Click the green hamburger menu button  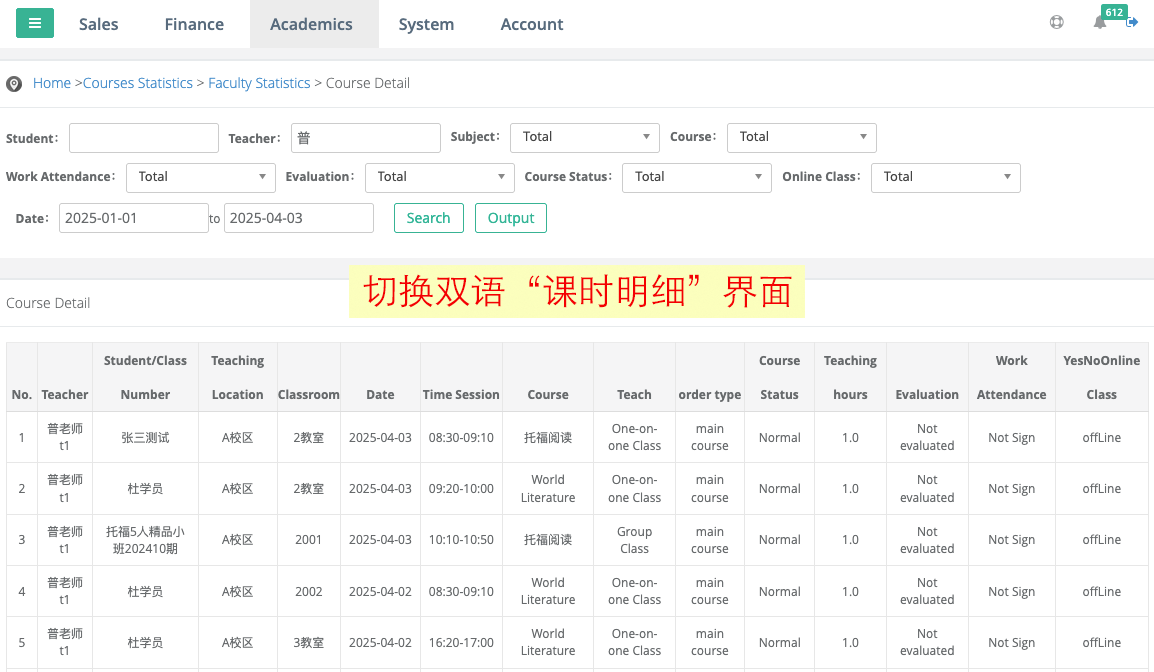coord(35,24)
